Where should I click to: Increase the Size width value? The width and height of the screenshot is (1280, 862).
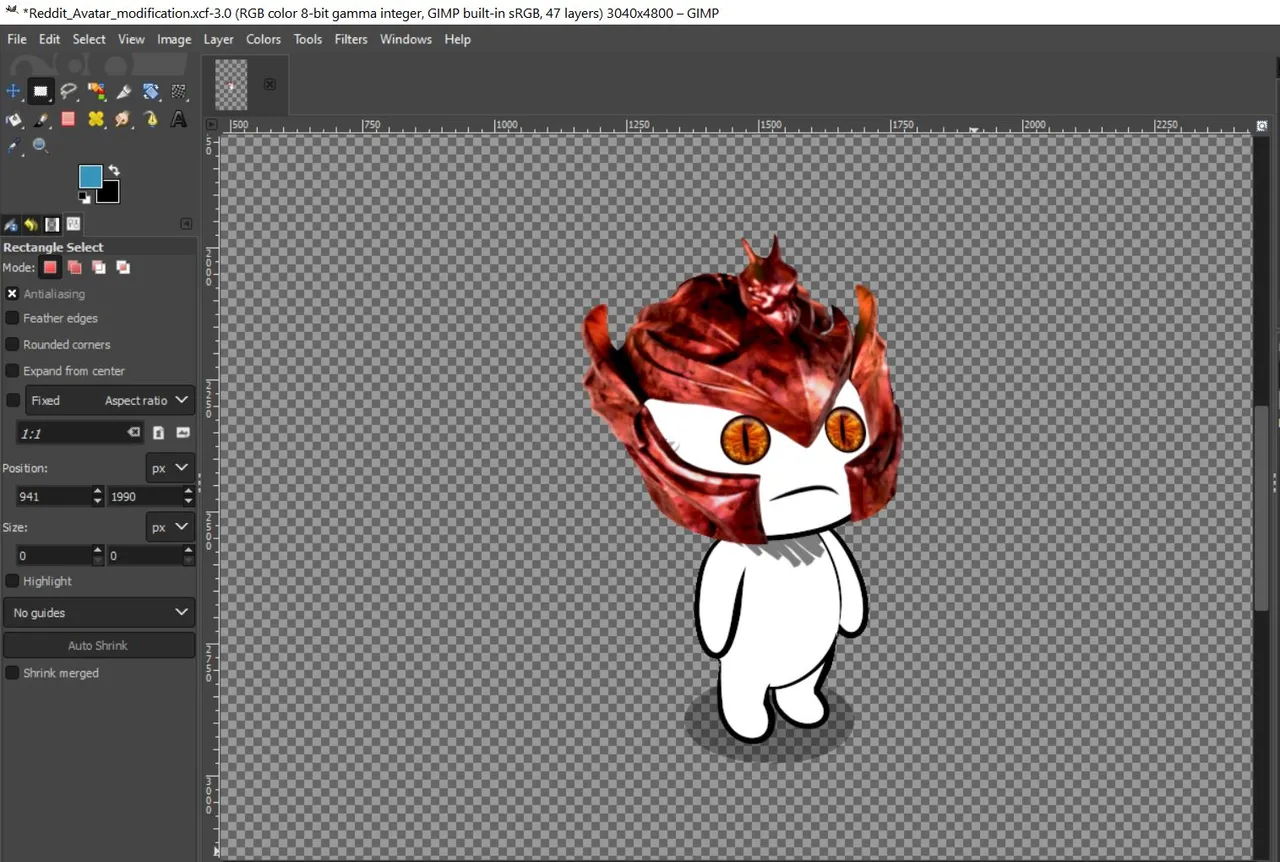(97, 550)
